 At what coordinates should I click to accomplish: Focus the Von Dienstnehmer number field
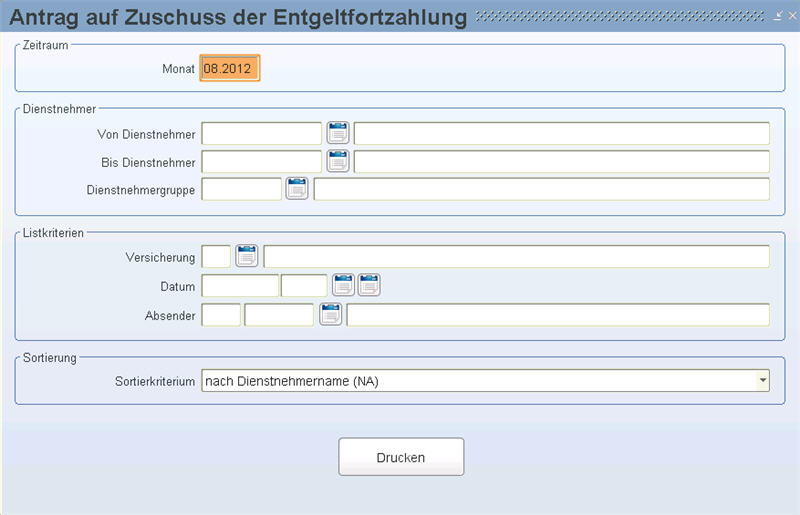(x=262, y=134)
